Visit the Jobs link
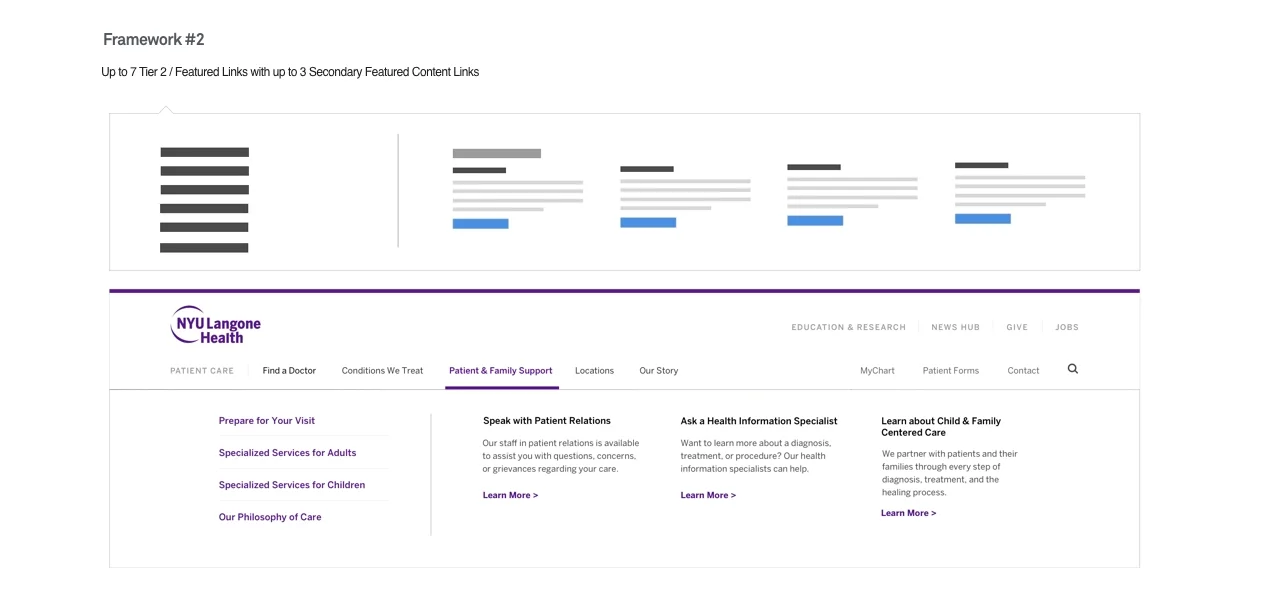The width and height of the screenshot is (1280, 600). 1067,327
